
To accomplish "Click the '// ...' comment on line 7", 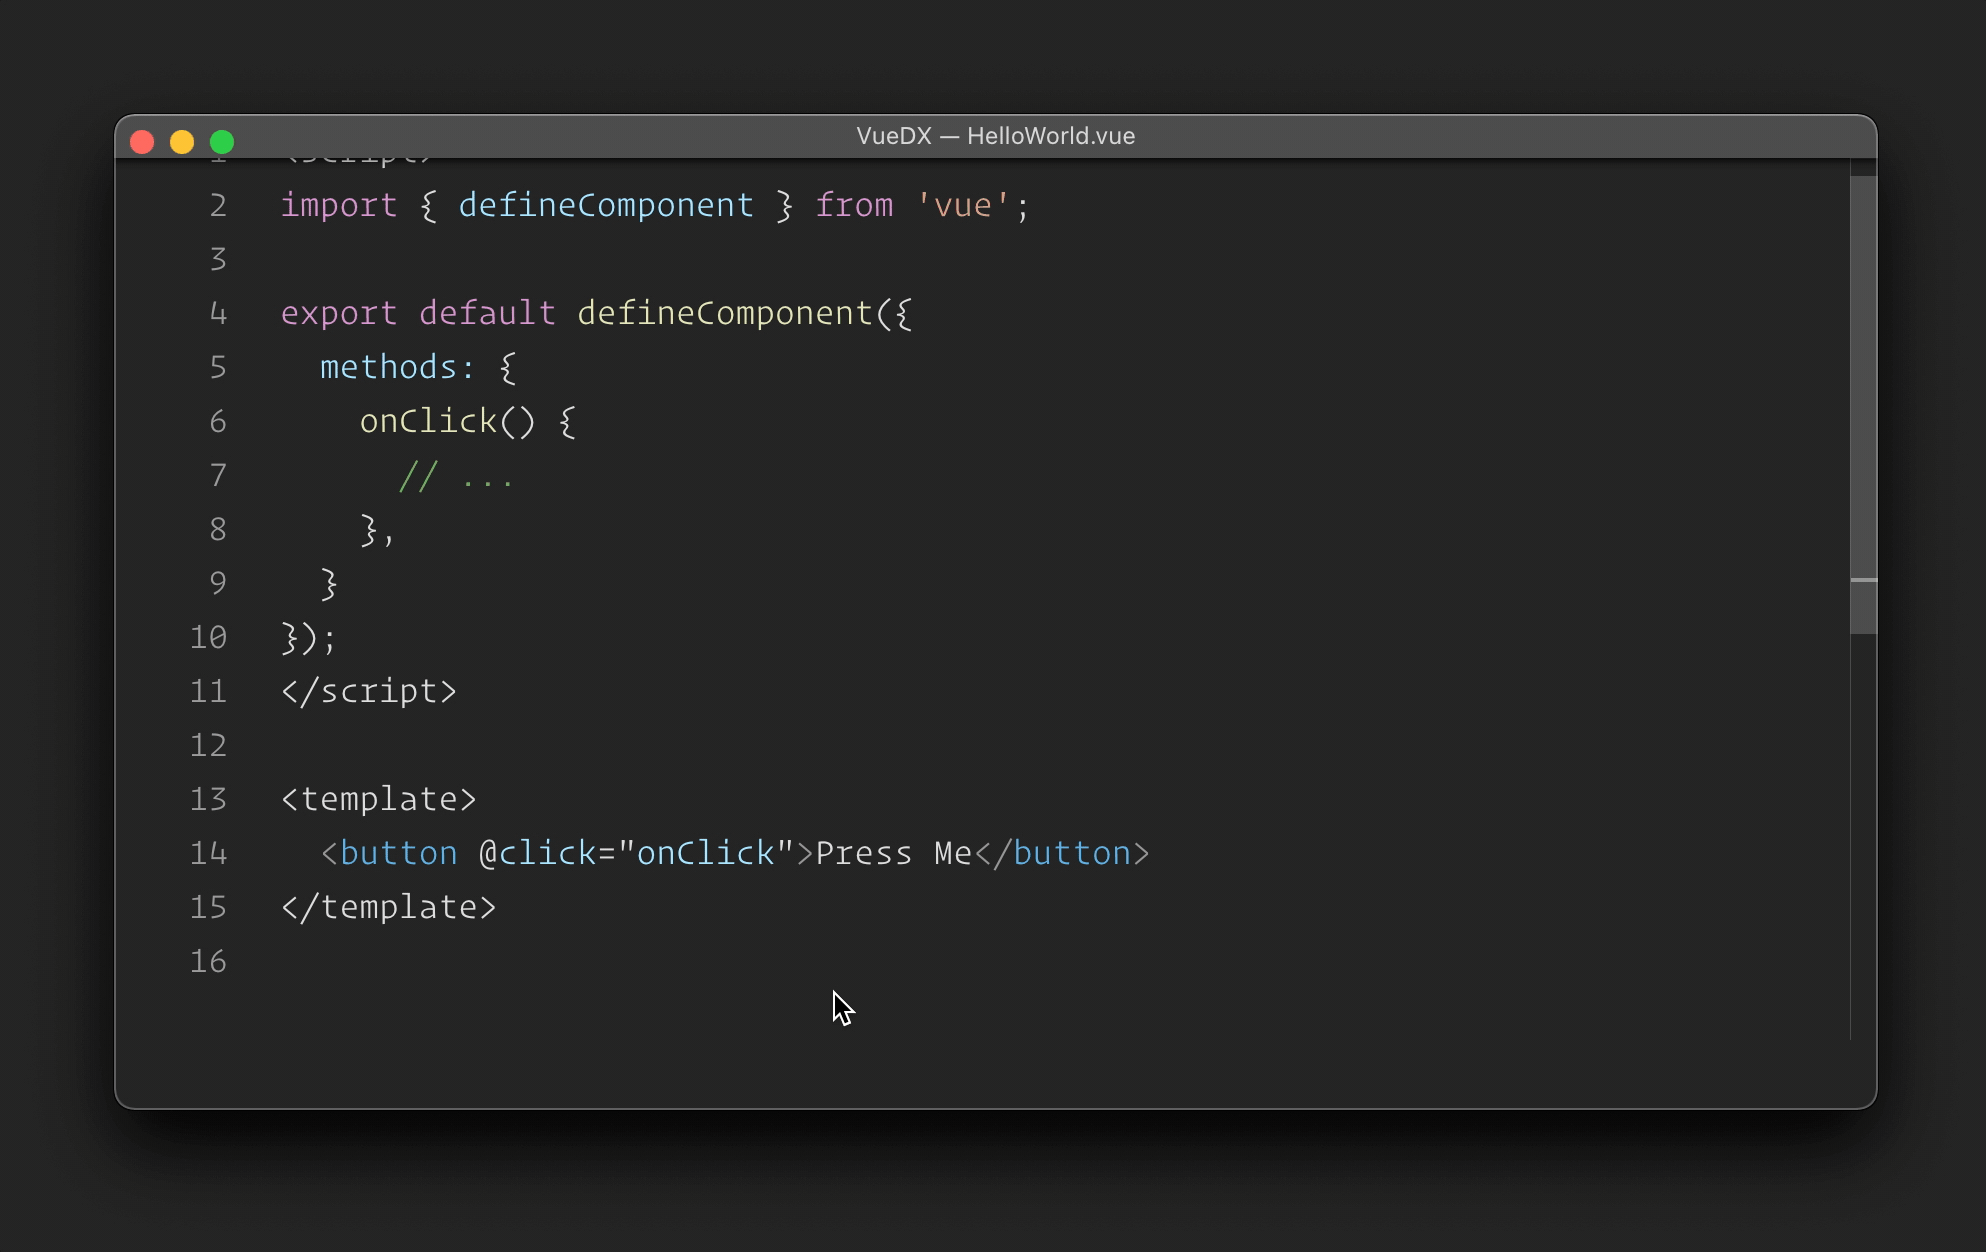I will pyautogui.click(x=456, y=476).
